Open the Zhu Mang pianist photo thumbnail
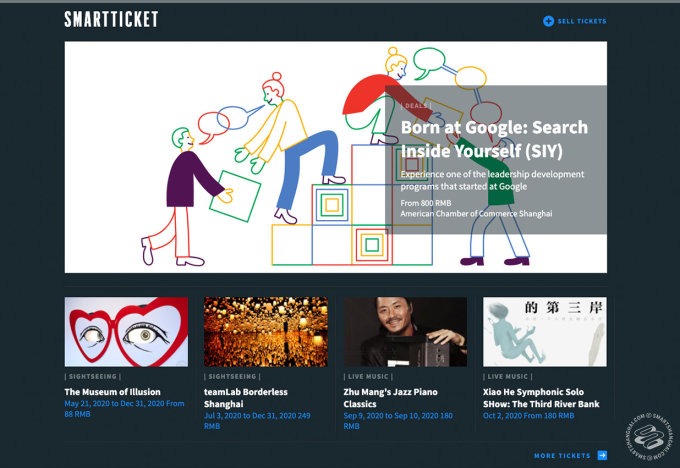The width and height of the screenshot is (680, 468). (405, 331)
